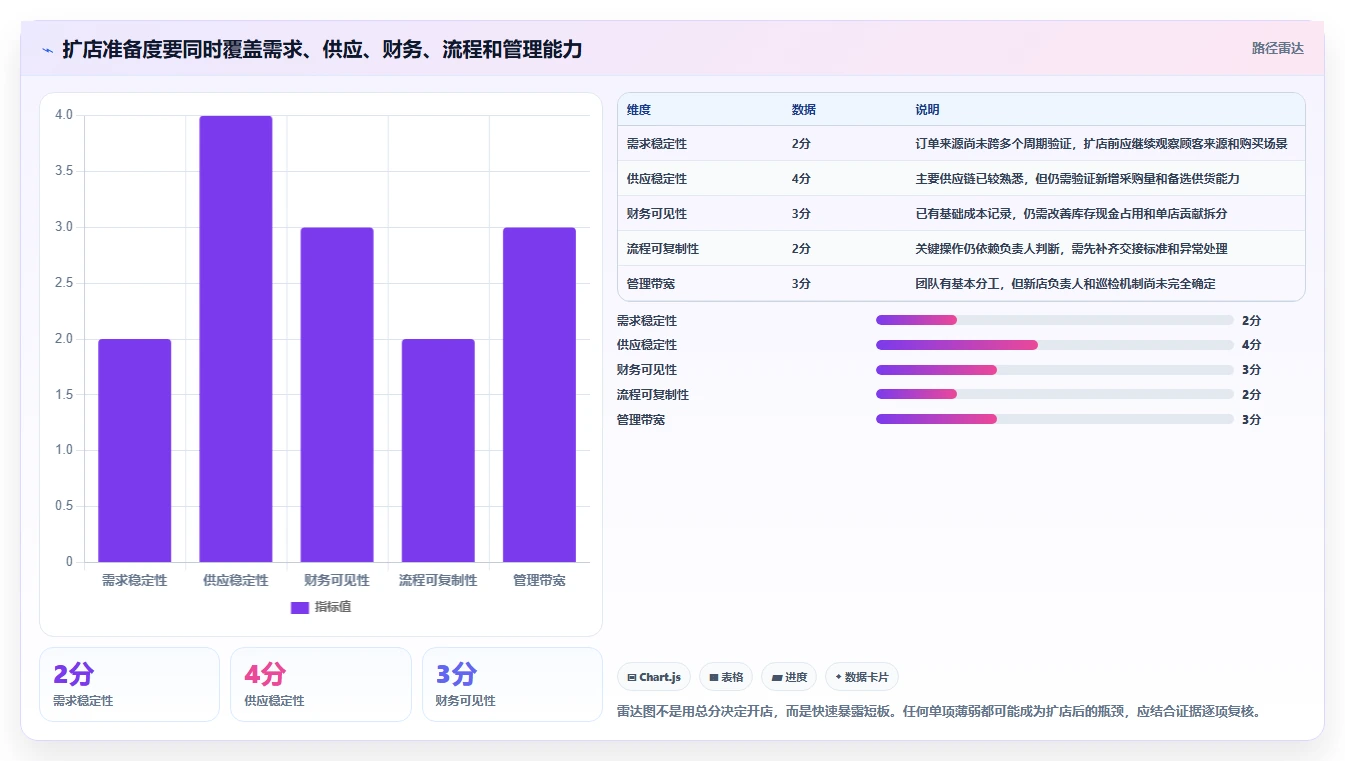Click the footer note starting 雷达图不是用总分
This screenshot has width=1345, height=761.
[940, 712]
